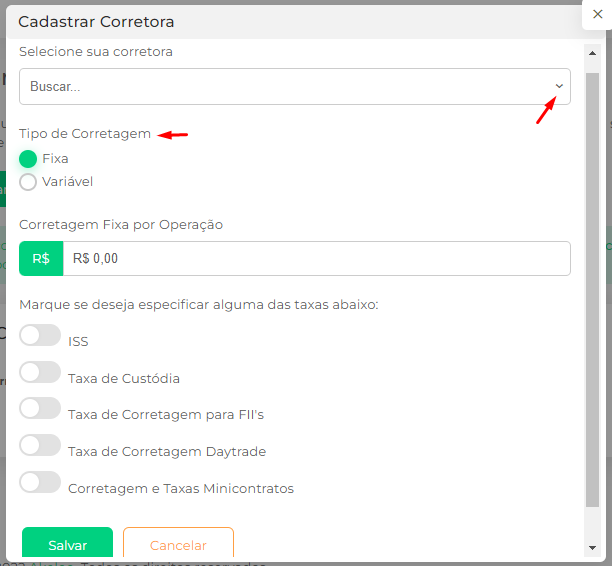612x566 pixels.
Task: Click the Tipo de Corretagem label
Action: tap(85, 134)
